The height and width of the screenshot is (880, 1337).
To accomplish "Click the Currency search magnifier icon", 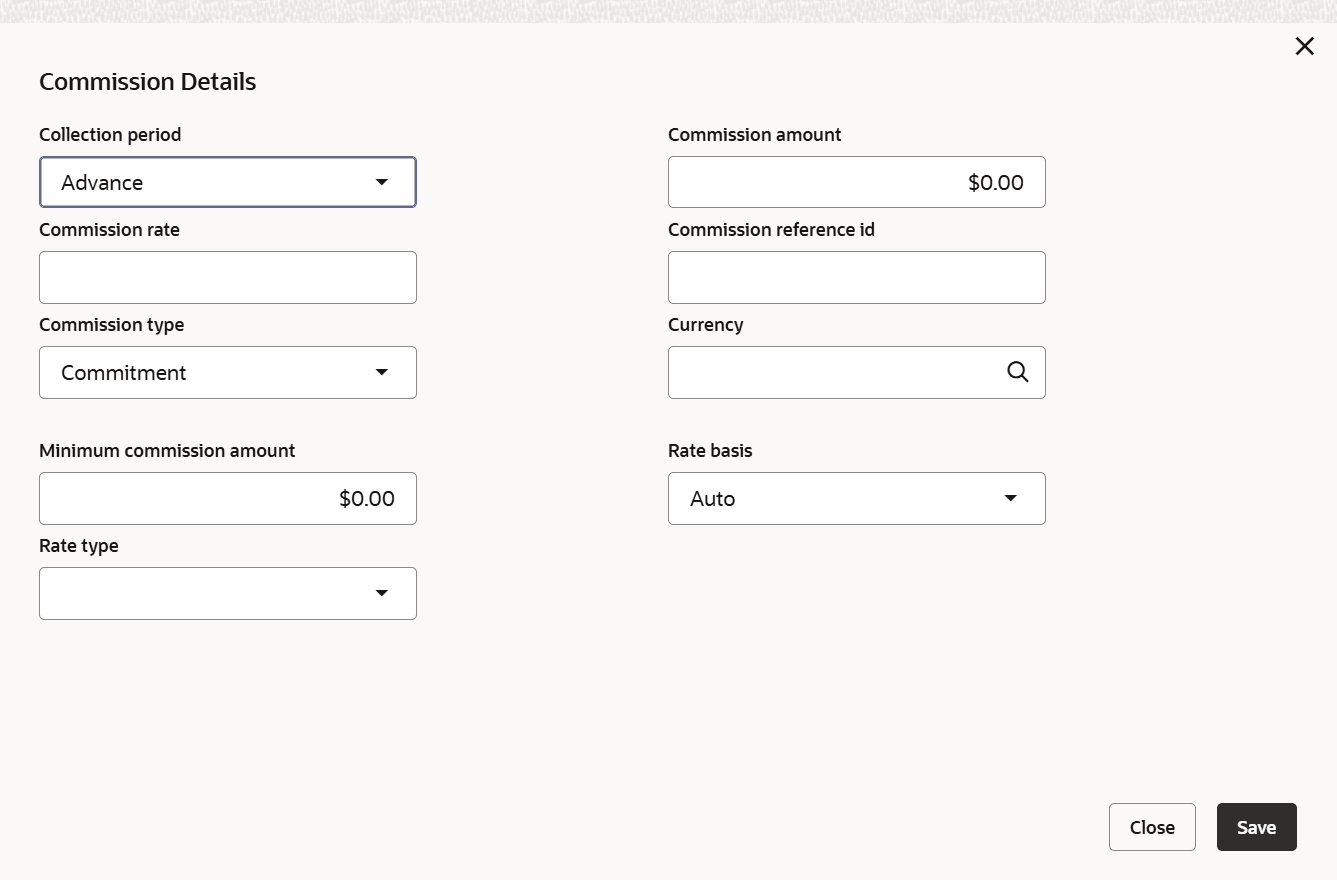I will [x=1017, y=372].
